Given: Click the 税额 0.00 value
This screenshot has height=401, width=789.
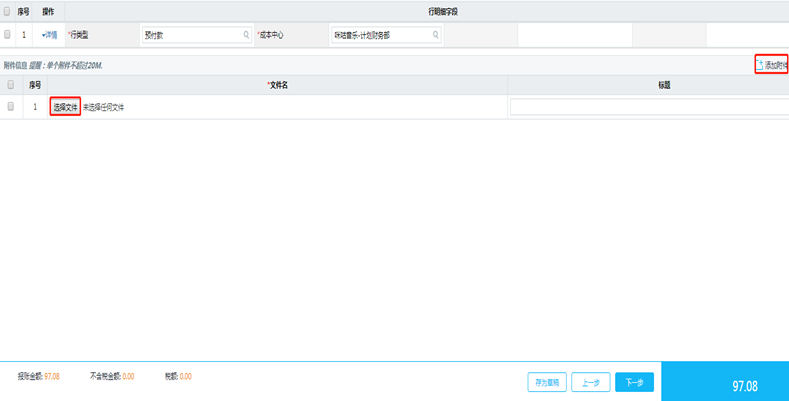Looking at the screenshot, I should 186,376.
